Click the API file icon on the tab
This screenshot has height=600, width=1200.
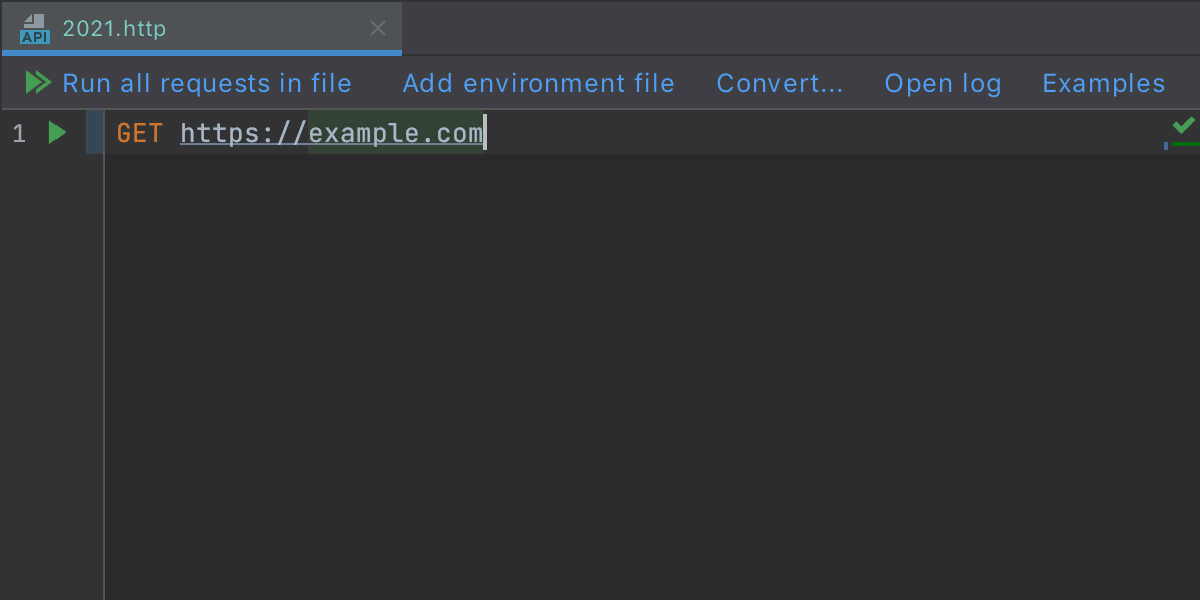[x=34, y=29]
